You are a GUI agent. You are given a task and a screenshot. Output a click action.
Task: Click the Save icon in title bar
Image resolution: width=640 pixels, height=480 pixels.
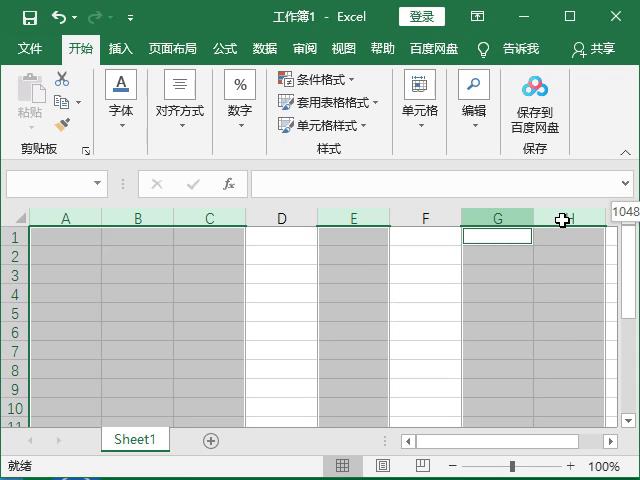pyautogui.click(x=29, y=17)
